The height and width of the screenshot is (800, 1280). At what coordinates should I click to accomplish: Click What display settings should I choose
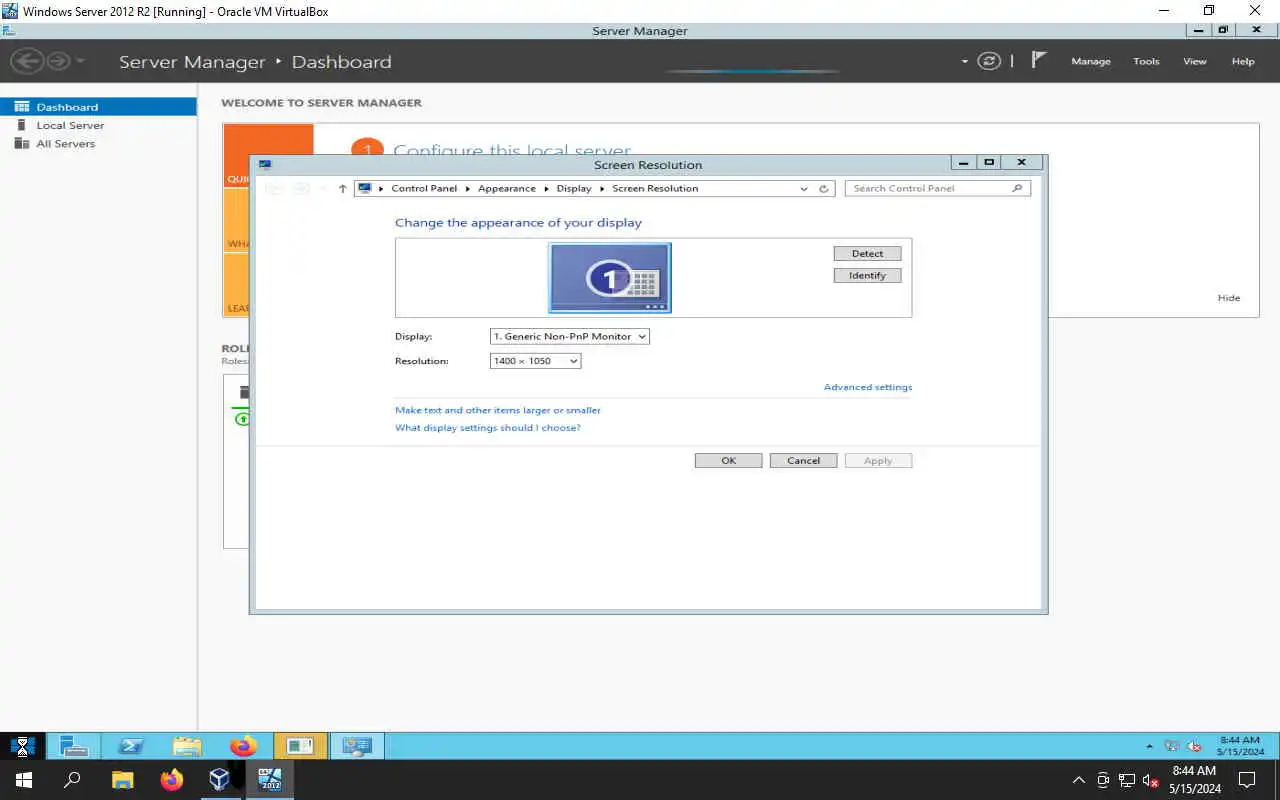[488, 428]
